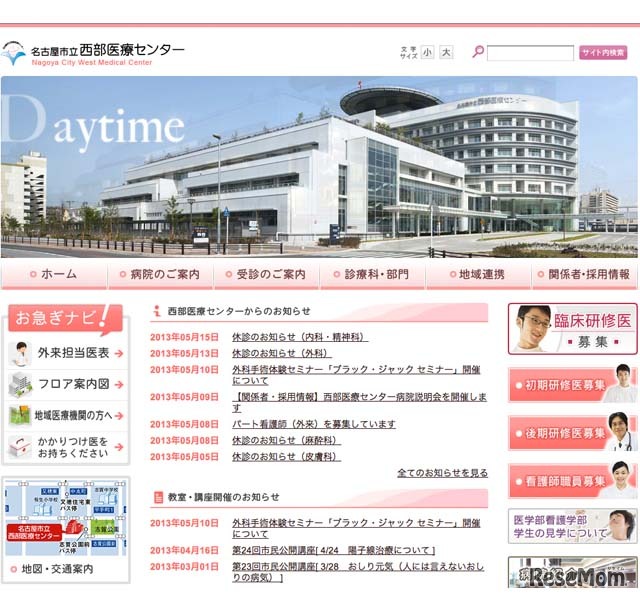Image resolution: width=640 pixels, height=600 pixels.
Task: Click the magnifying glass search icon
Action: (477, 52)
